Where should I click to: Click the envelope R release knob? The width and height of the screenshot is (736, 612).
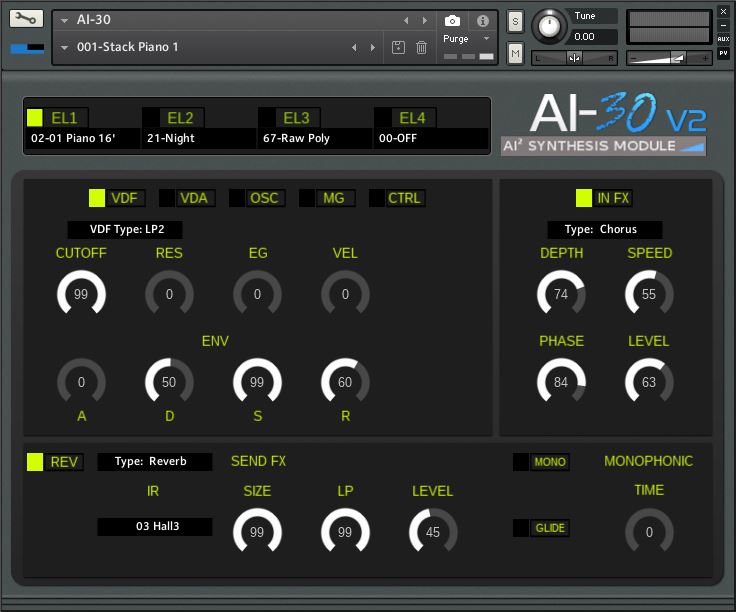(345, 382)
